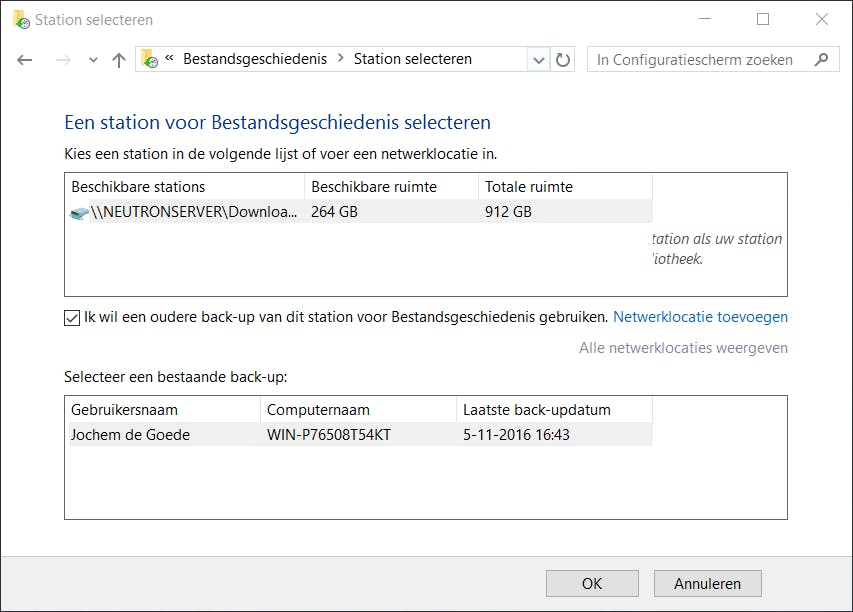This screenshot has width=853, height=612.
Task: Open the recent locations dropdown arrow
Action: click(x=93, y=60)
